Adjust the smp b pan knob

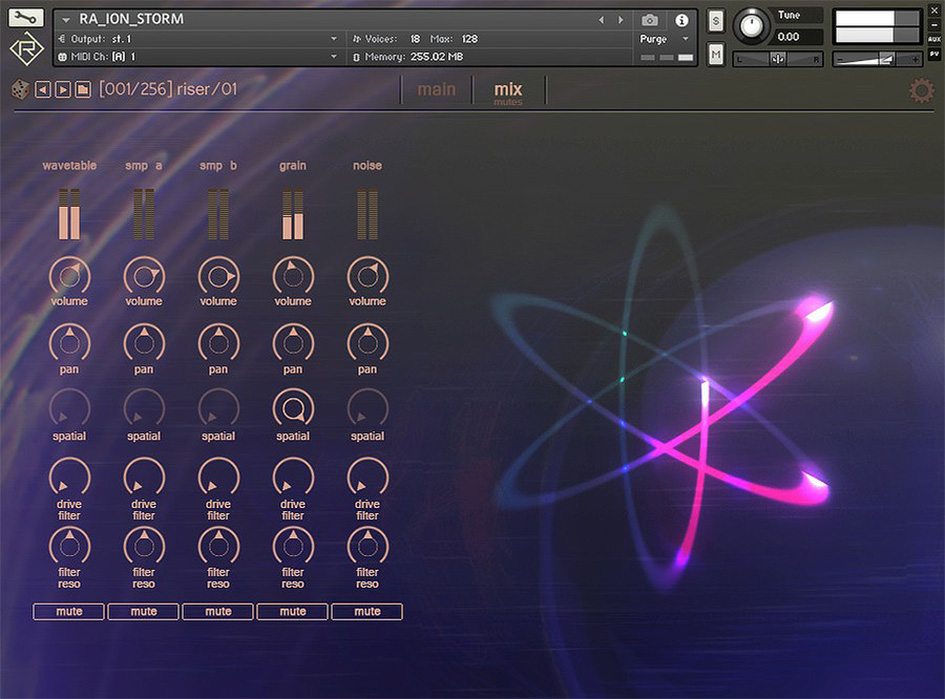218,343
